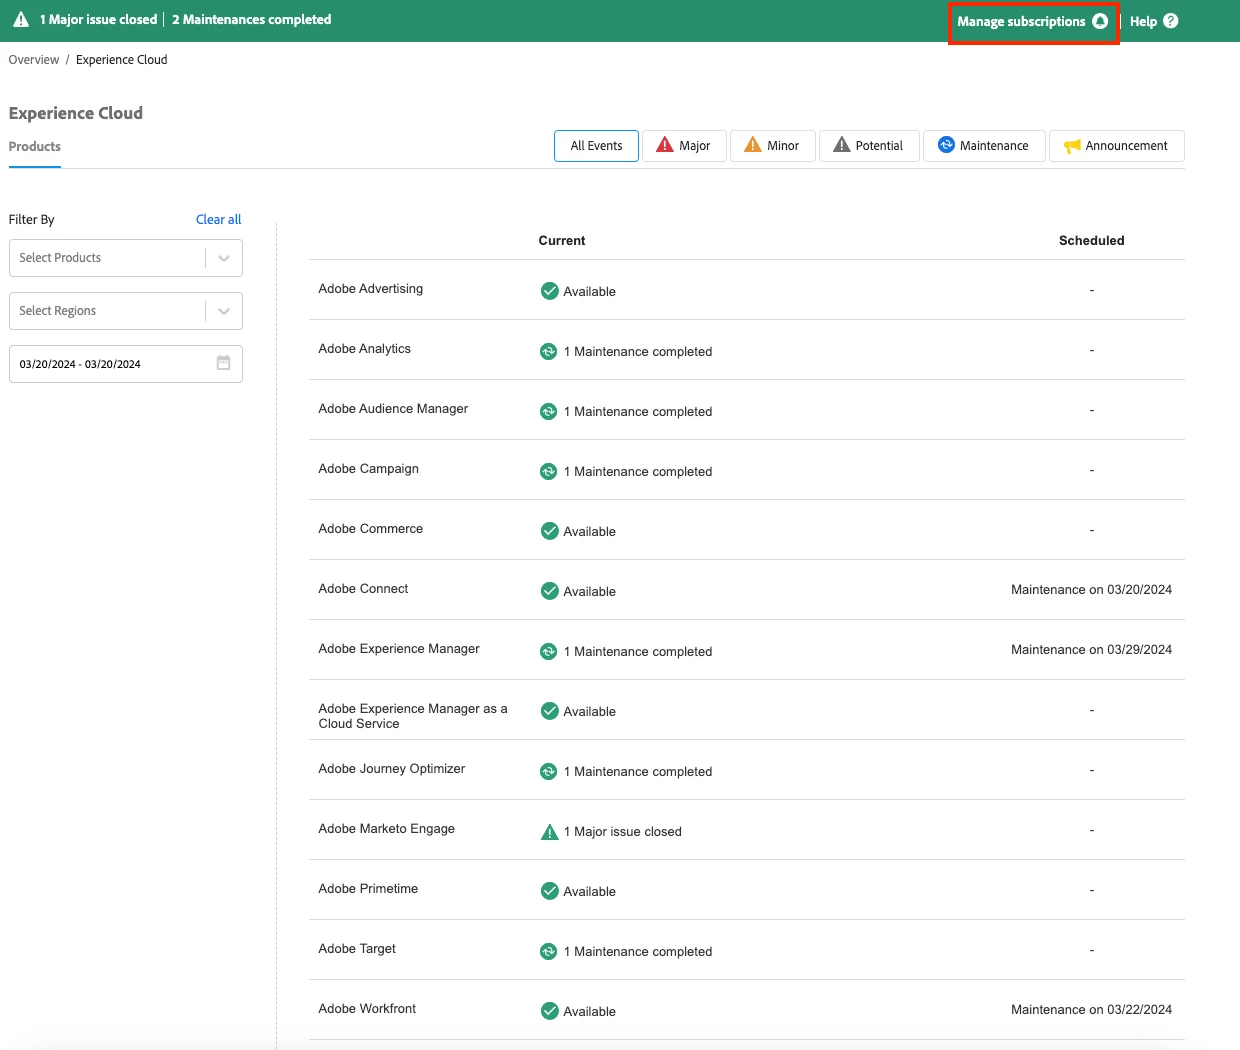Select the Adobe Primetime product name

(x=368, y=889)
